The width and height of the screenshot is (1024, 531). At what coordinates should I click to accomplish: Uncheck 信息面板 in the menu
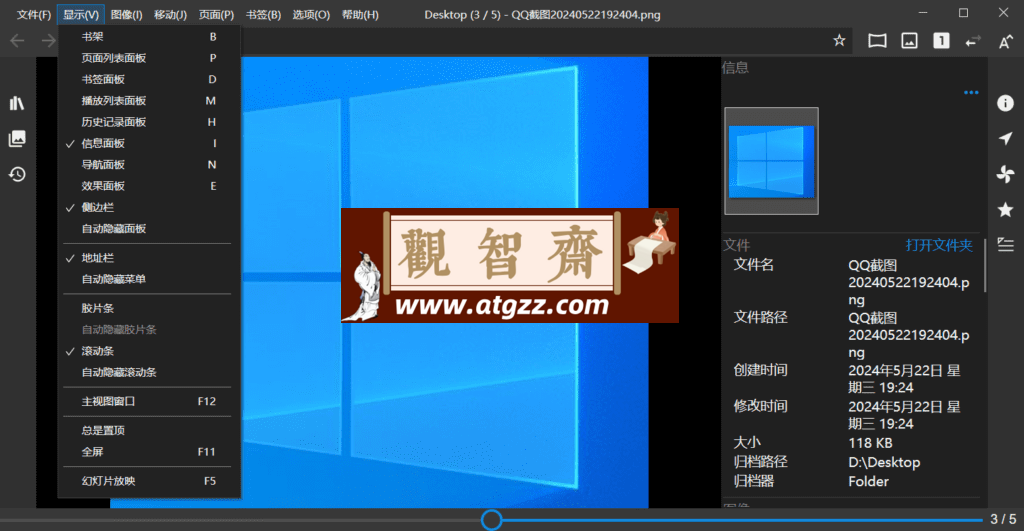149,143
